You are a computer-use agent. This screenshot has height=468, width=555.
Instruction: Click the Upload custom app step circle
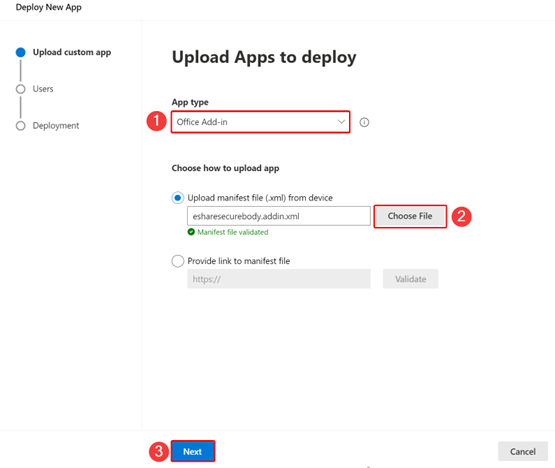point(21,52)
